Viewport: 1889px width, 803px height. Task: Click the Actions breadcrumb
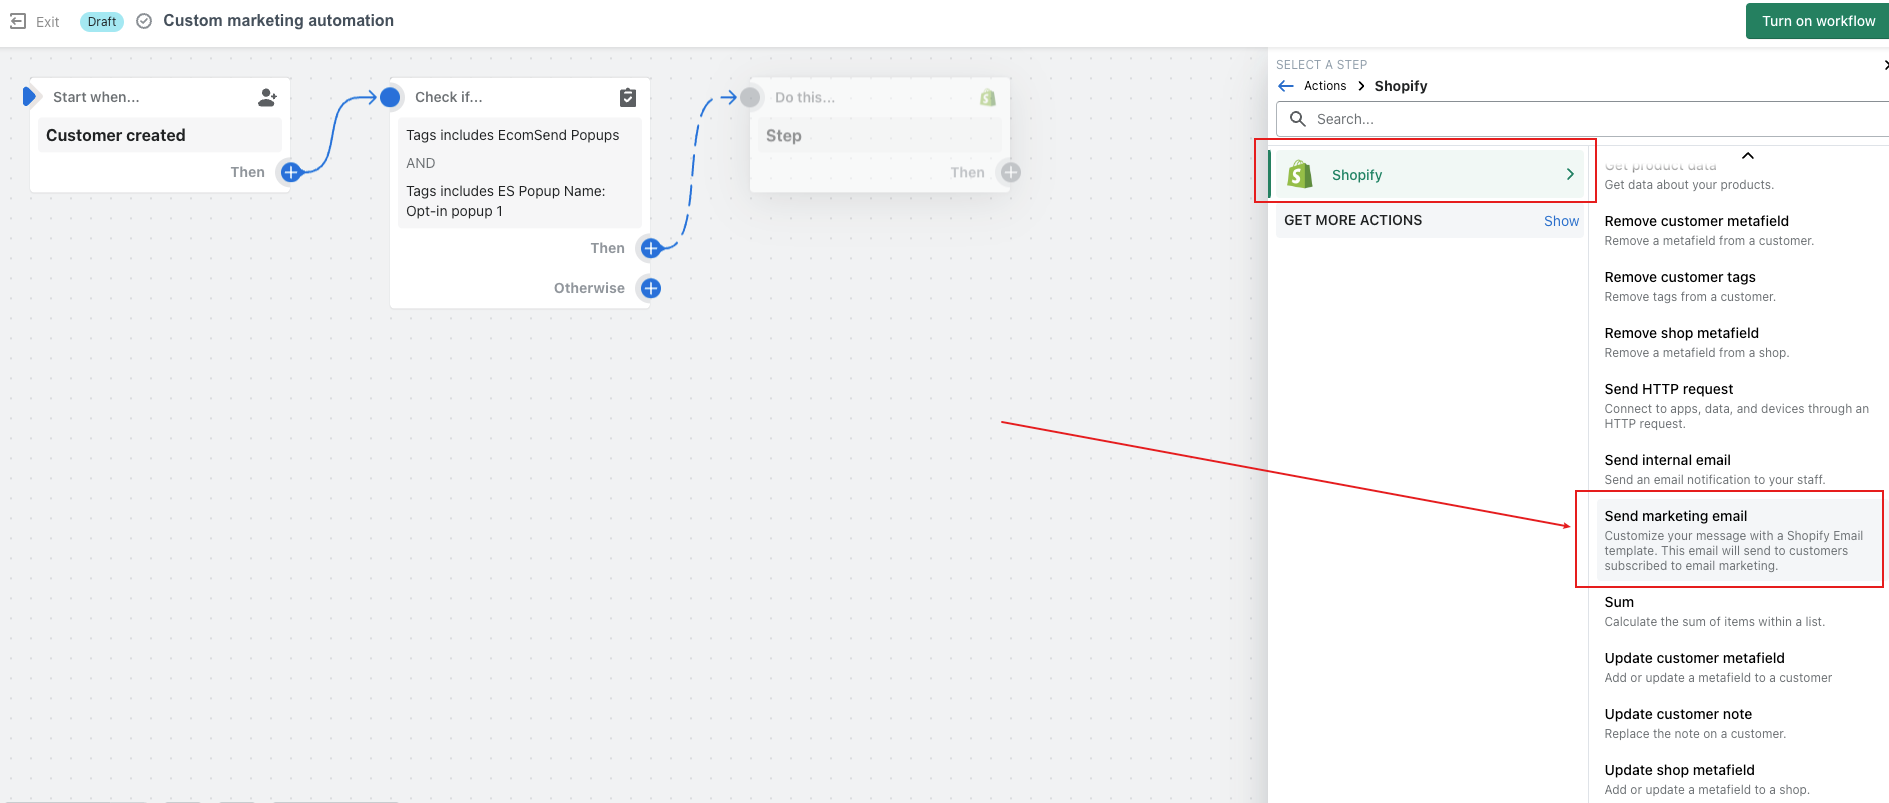[x=1325, y=86]
